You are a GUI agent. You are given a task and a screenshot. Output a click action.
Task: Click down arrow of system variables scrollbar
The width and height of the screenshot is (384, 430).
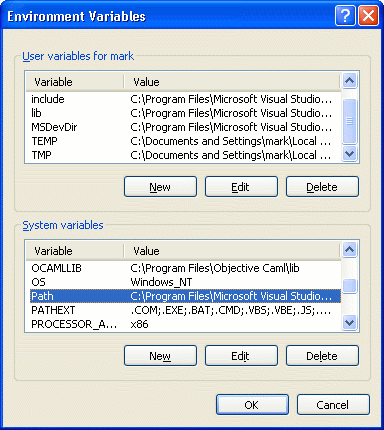pyautogui.click(x=350, y=323)
